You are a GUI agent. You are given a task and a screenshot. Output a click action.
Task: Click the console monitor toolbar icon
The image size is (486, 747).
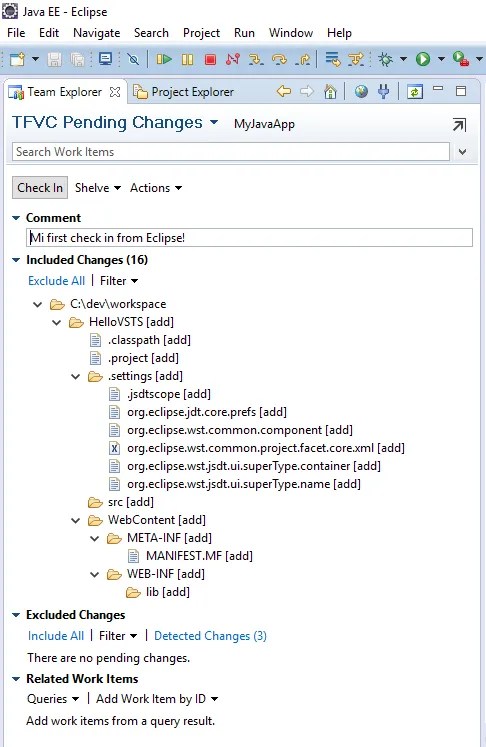click(105, 59)
